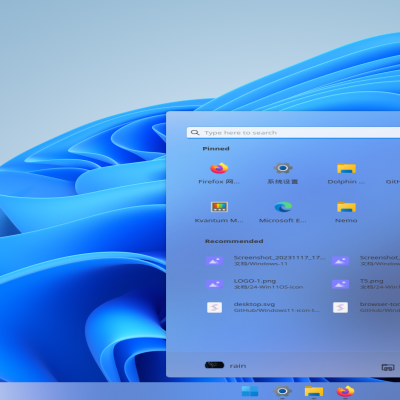Open system settings gear in taskbar

click(x=282, y=391)
